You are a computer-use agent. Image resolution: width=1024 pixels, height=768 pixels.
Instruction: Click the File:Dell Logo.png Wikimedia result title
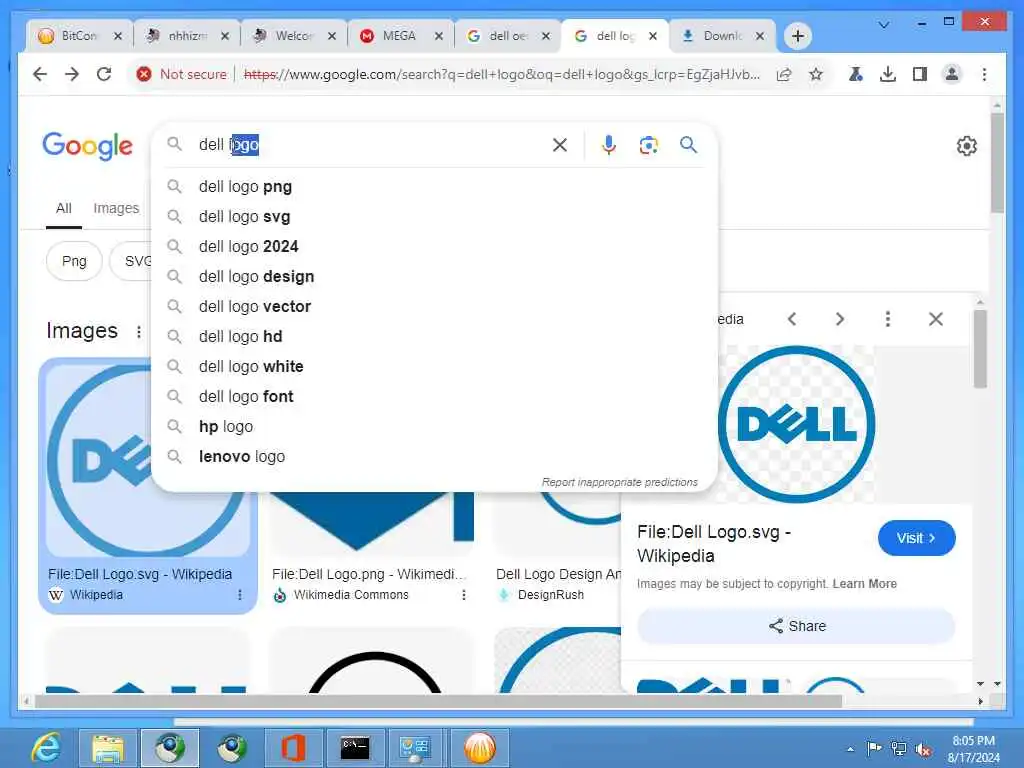click(x=368, y=575)
